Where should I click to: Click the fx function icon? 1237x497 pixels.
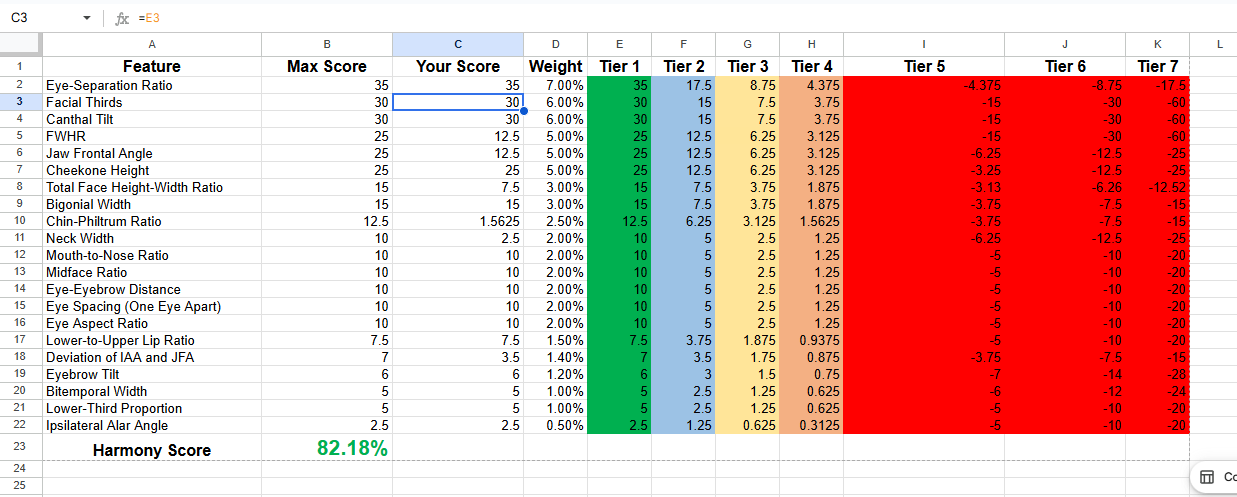coord(122,18)
